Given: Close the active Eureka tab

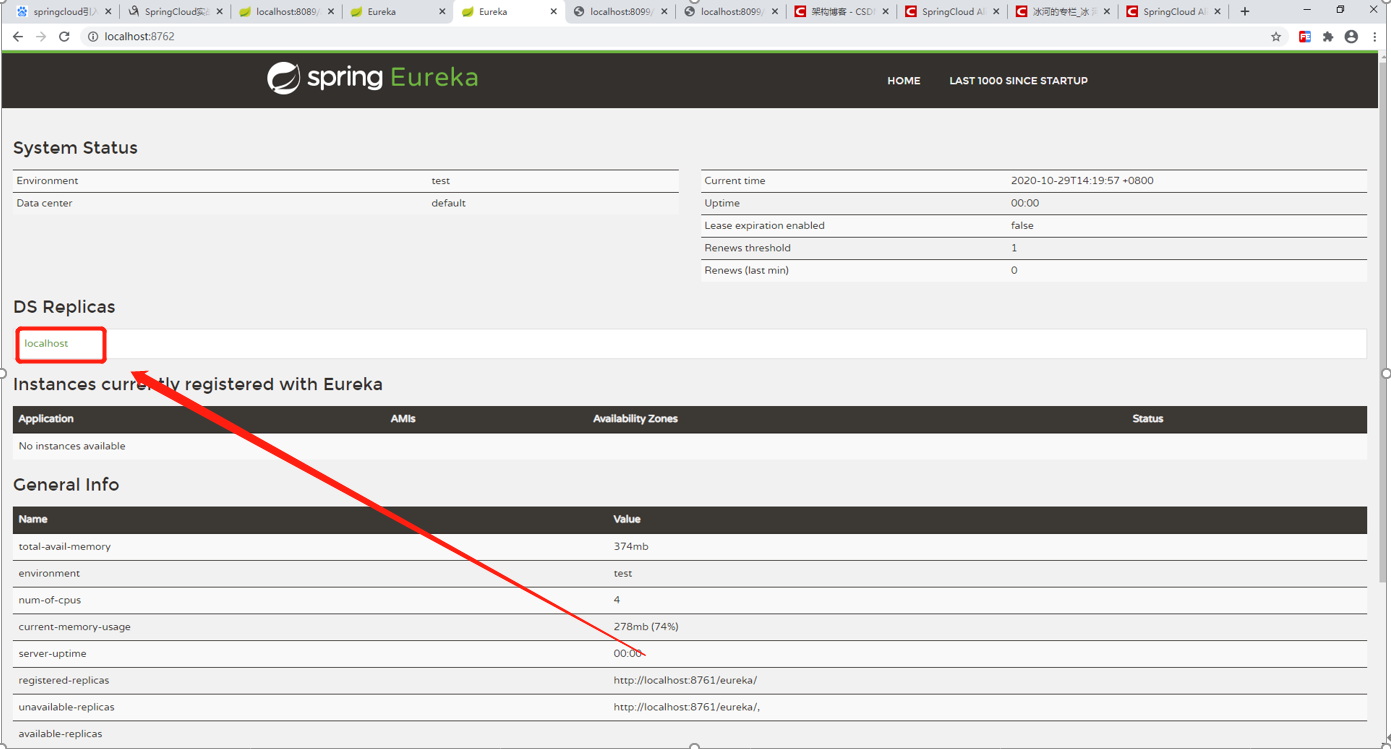Looking at the screenshot, I should tap(554, 12).
